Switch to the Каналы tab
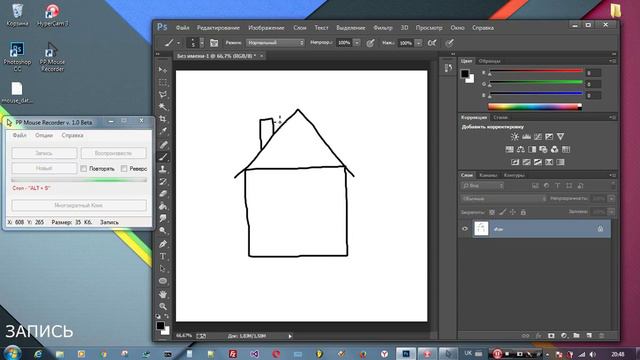The width and height of the screenshot is (640, 360). tap(488, 175)
